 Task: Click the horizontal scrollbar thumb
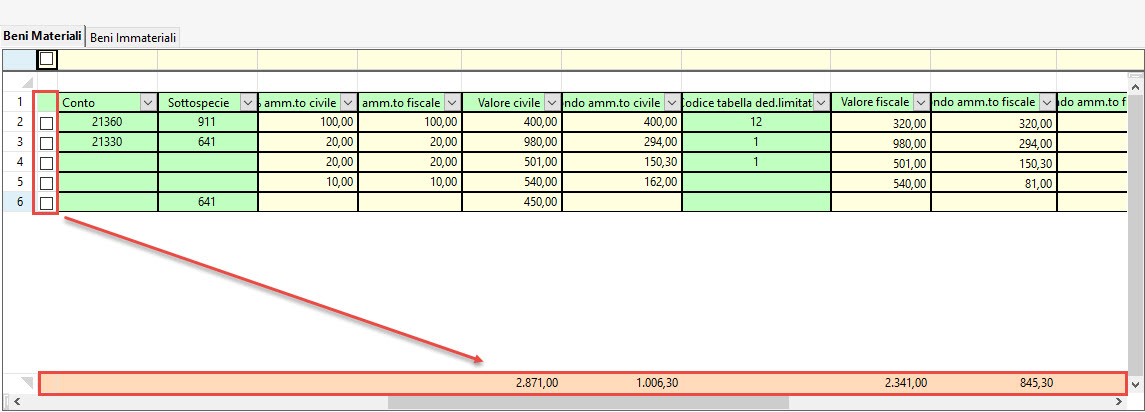[589, 402]
